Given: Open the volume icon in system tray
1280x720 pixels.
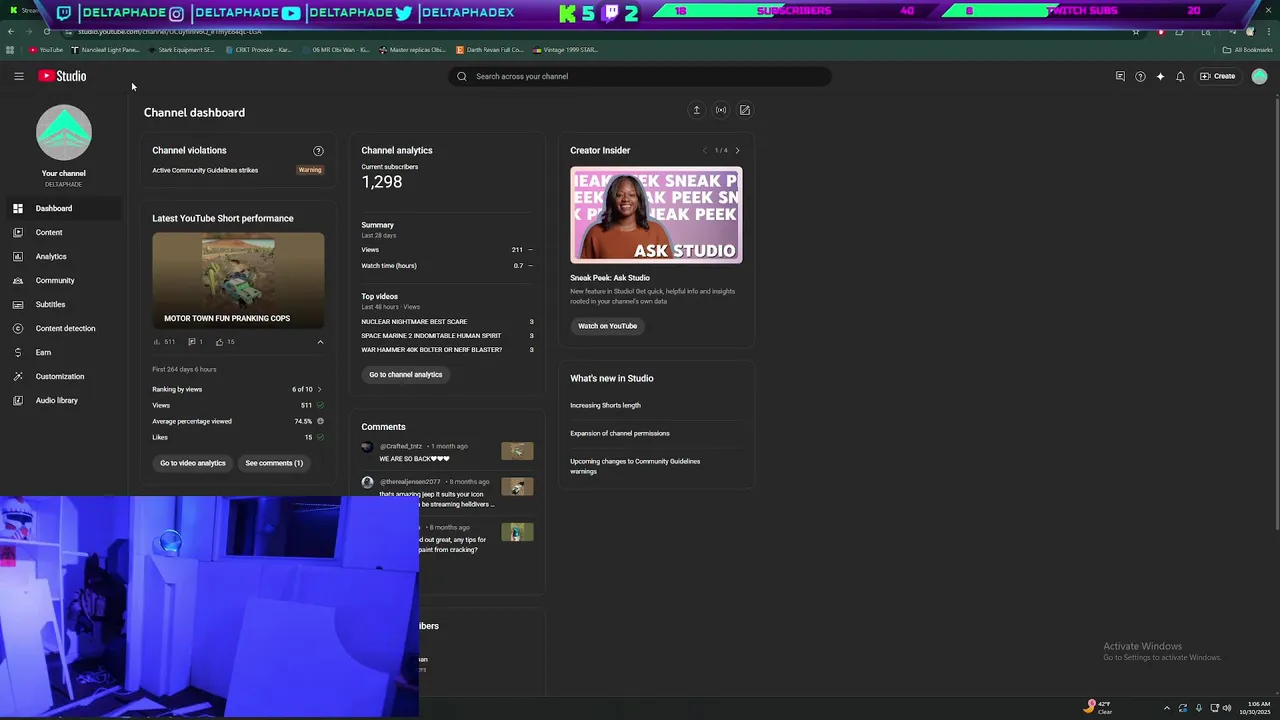Looking at the screenshot, I should (1227, 708).
